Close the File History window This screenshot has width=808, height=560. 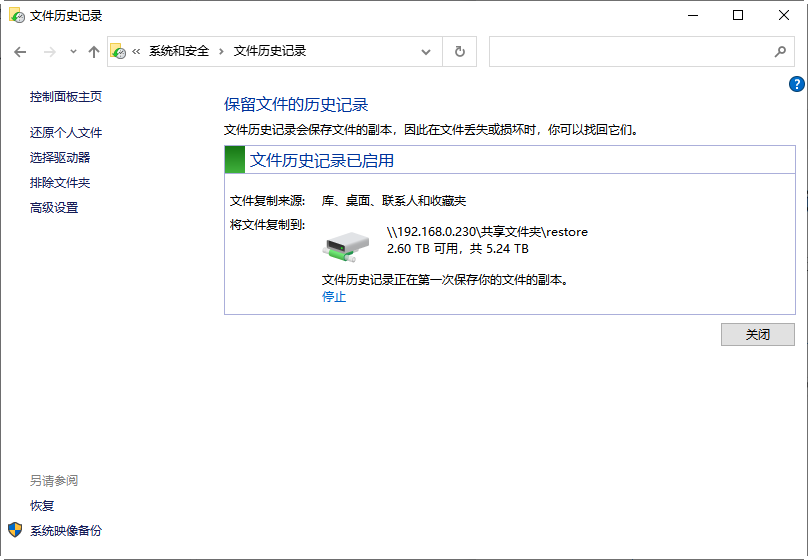(784, 15)
